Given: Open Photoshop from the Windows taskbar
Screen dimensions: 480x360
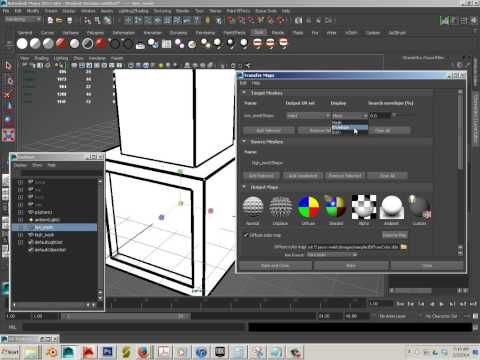Looking at the screenshot, I should [108, 352].
